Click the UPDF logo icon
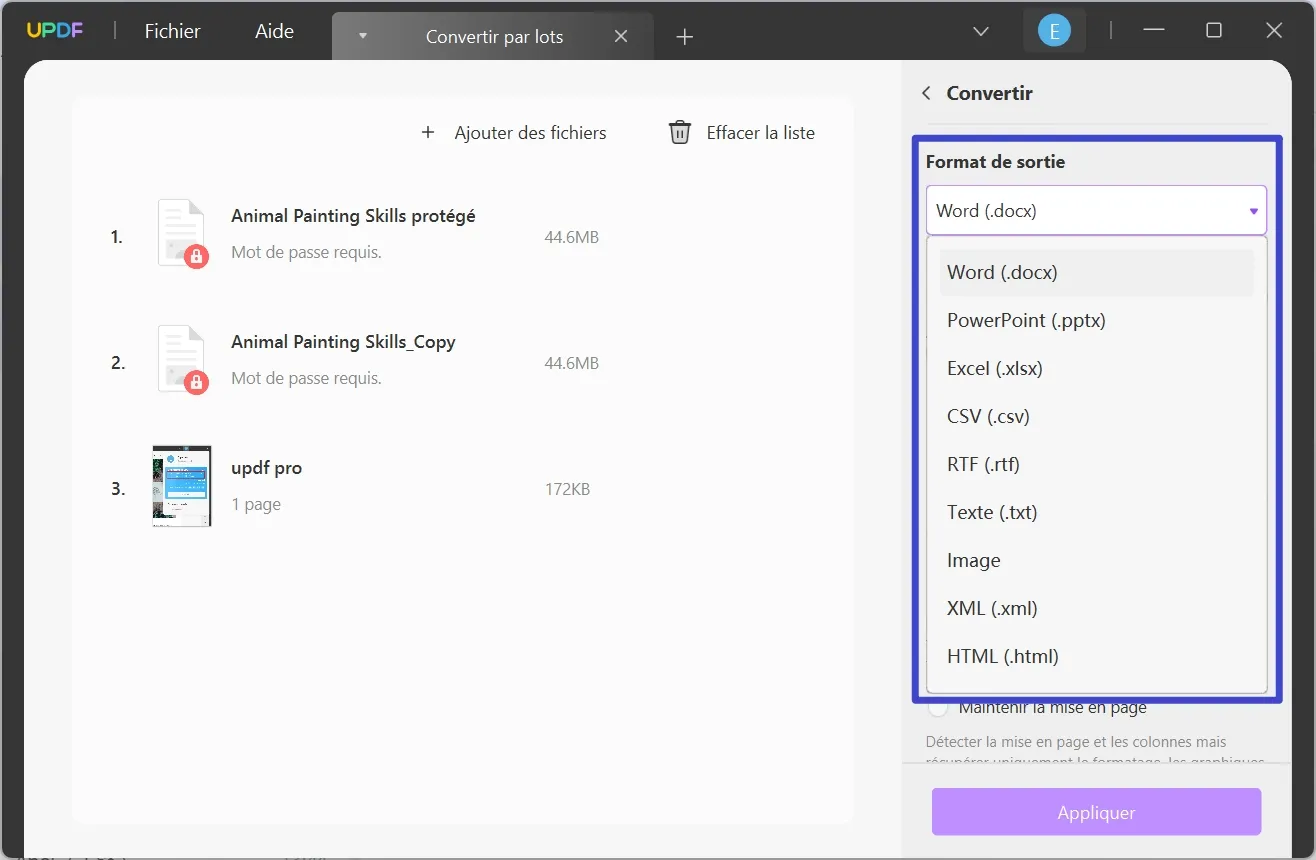This screenshot has width=1316, height=860. click(x=55, y=30)
